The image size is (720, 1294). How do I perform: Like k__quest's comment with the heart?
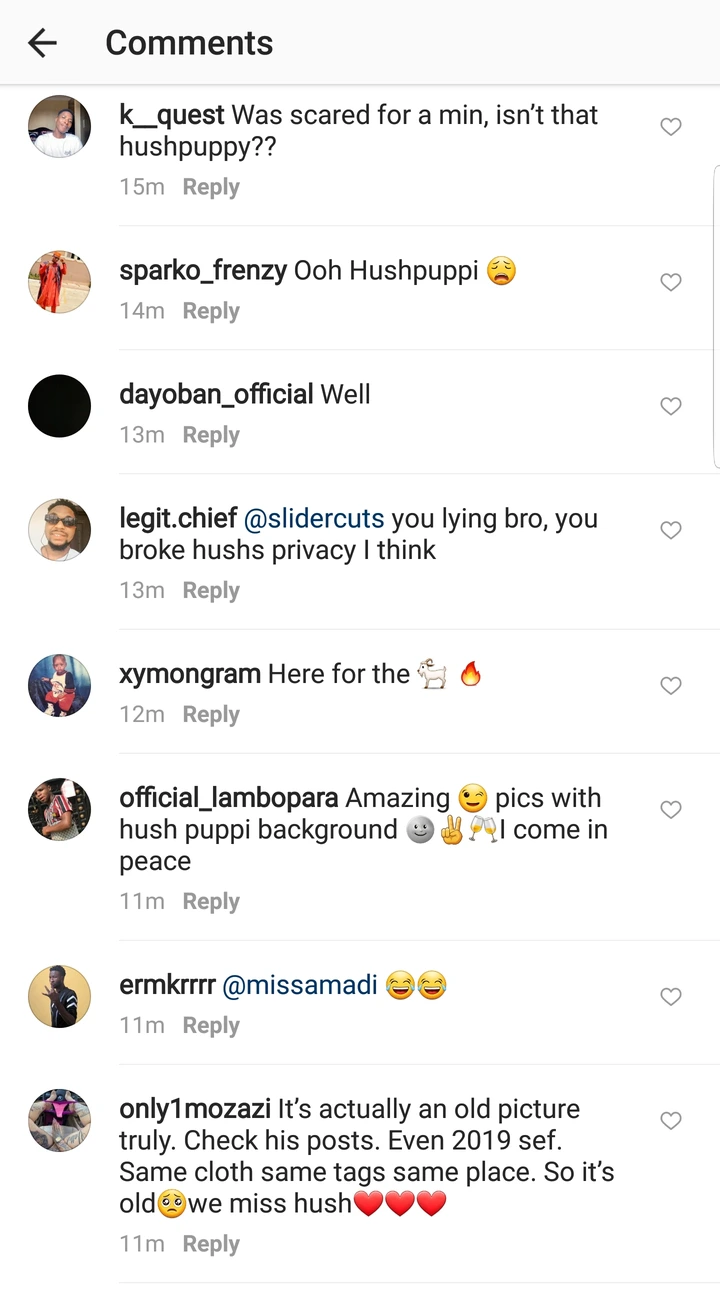tap(671, 127)
